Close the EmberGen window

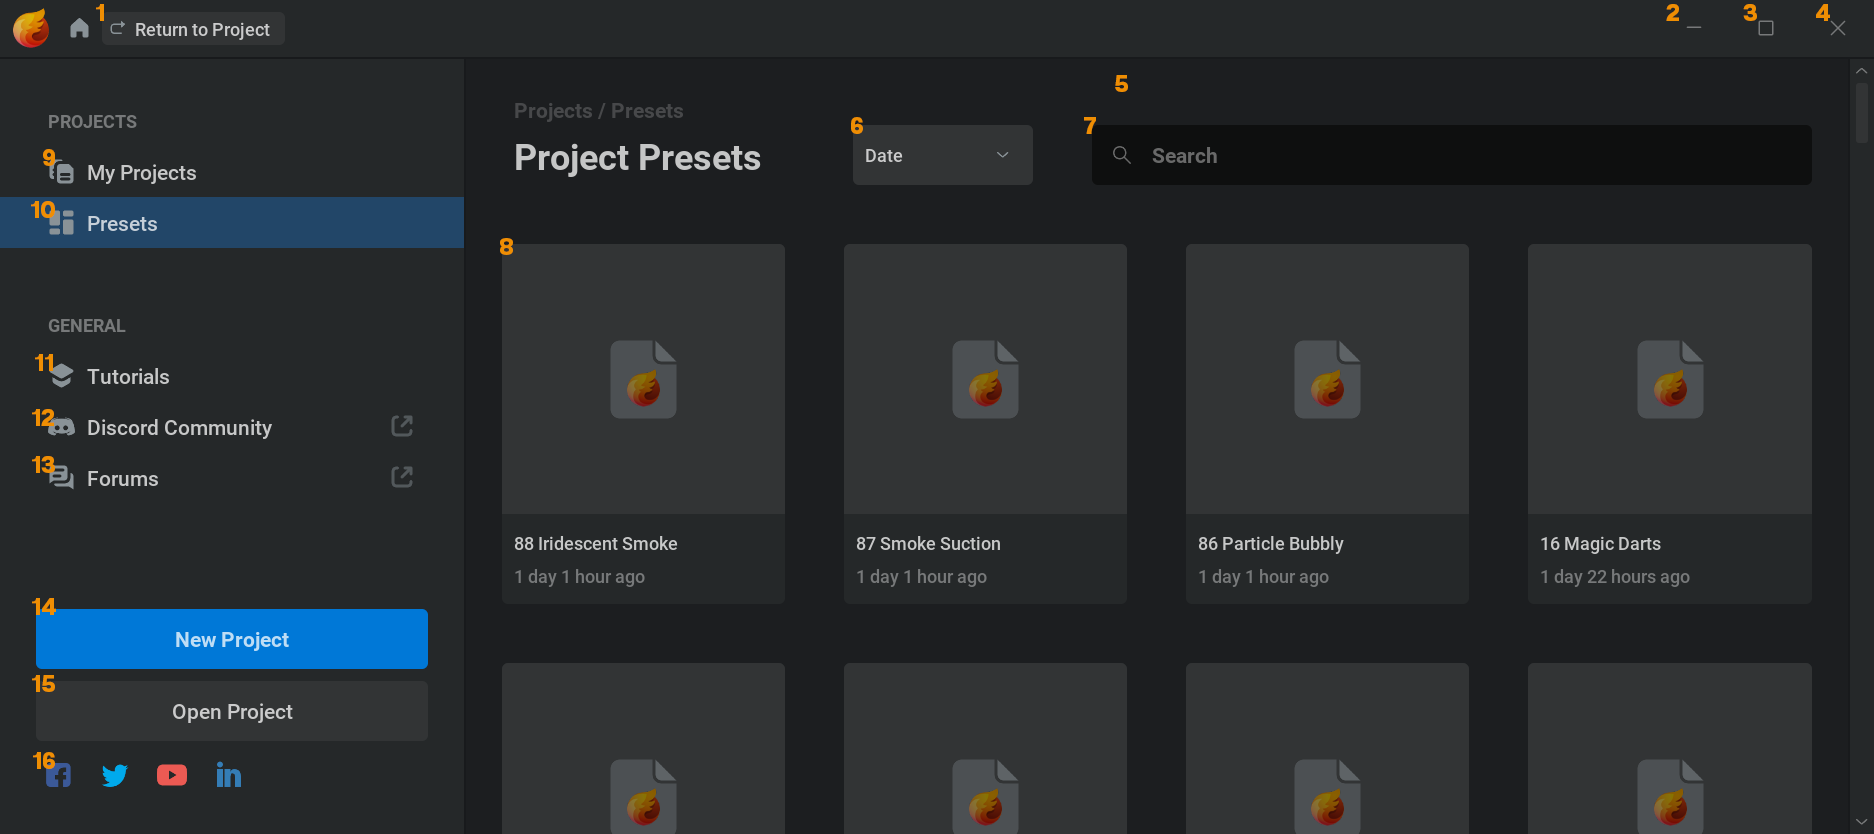click(x=1838, y=28)
